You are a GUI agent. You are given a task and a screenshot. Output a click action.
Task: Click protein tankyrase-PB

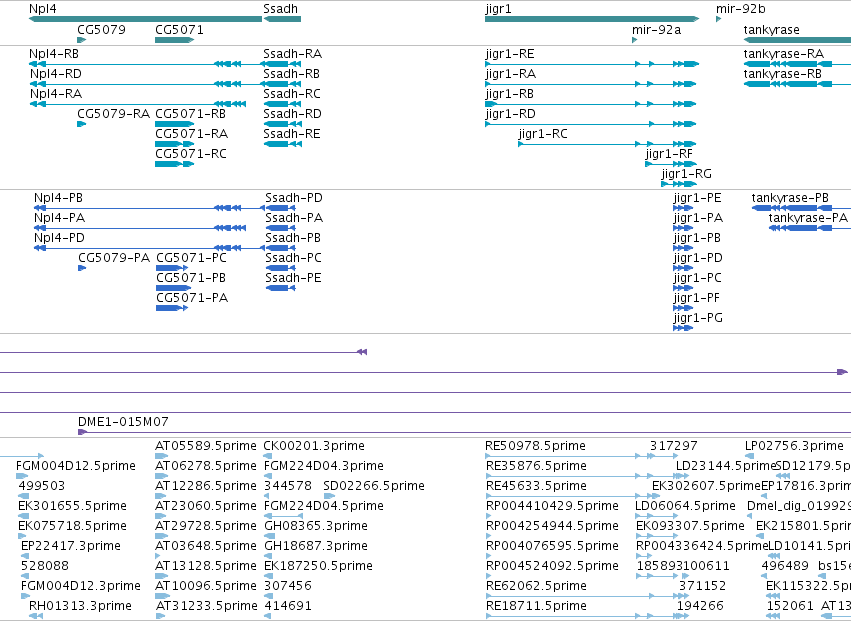pos(801,208)
